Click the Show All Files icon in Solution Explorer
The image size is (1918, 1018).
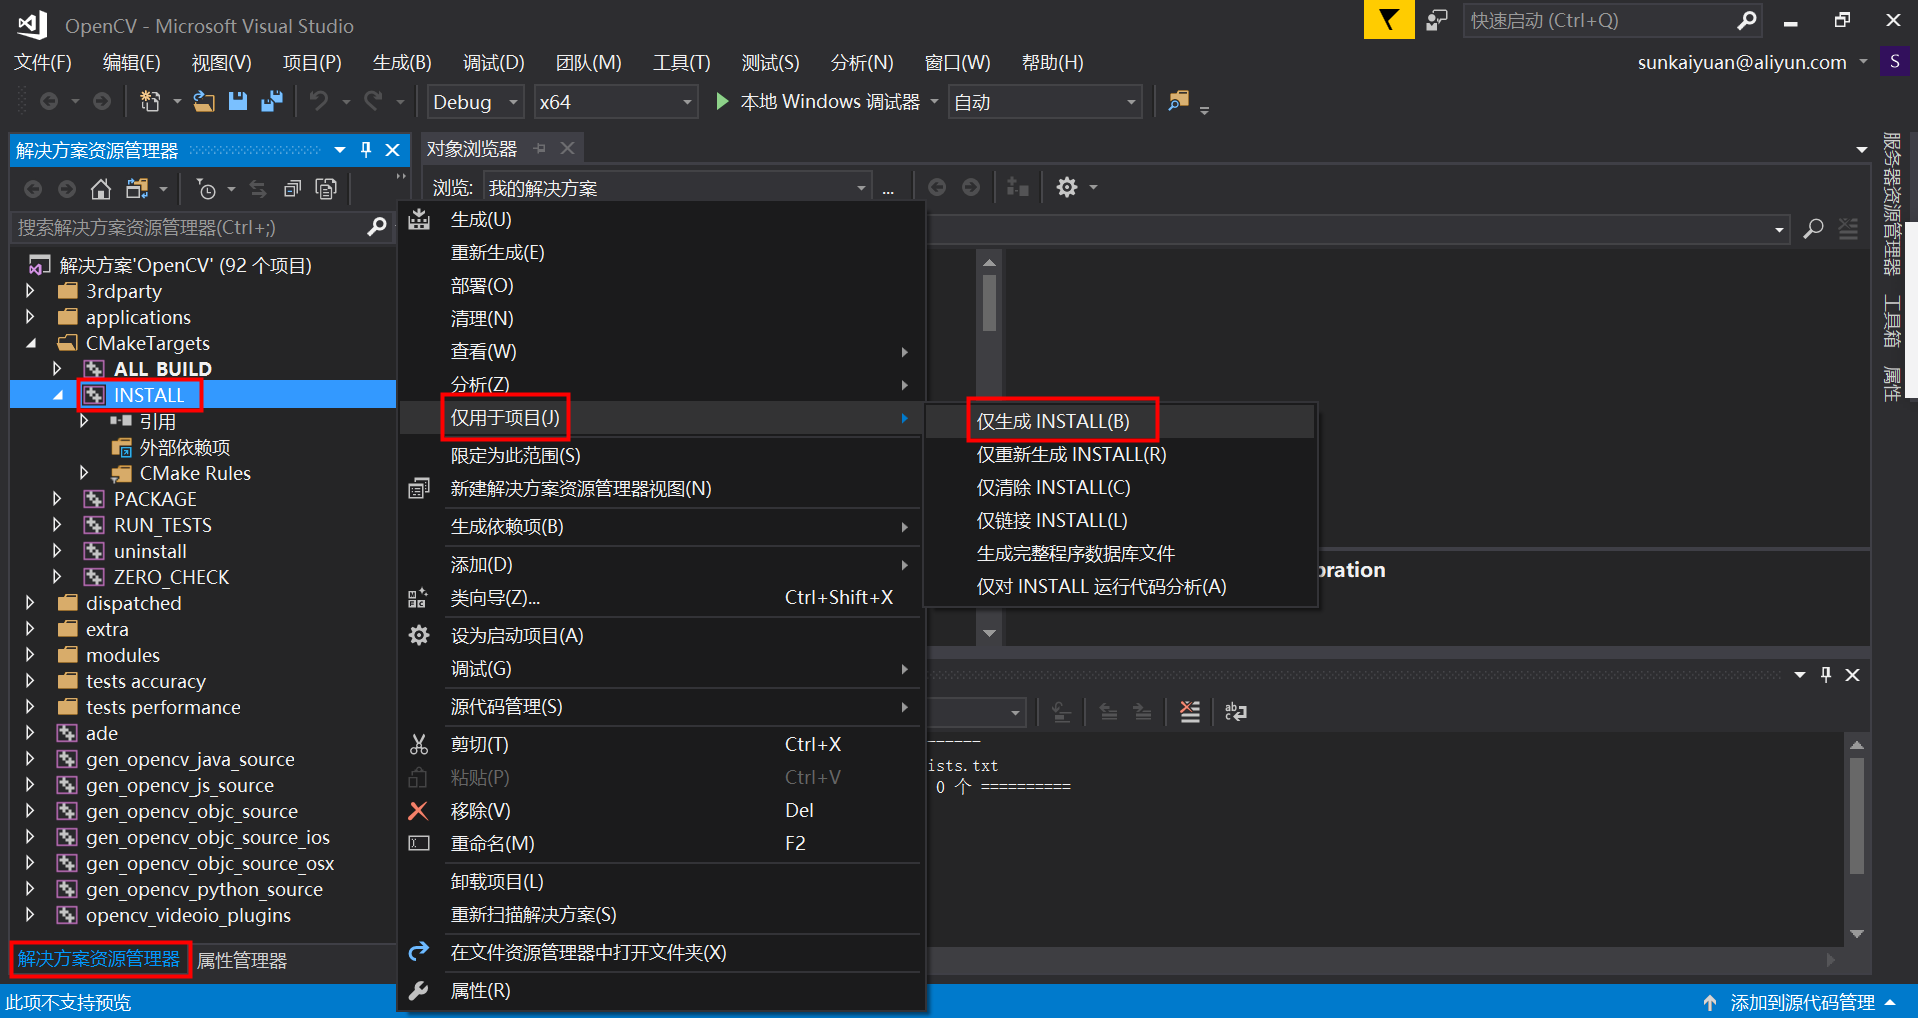(326, 188)
